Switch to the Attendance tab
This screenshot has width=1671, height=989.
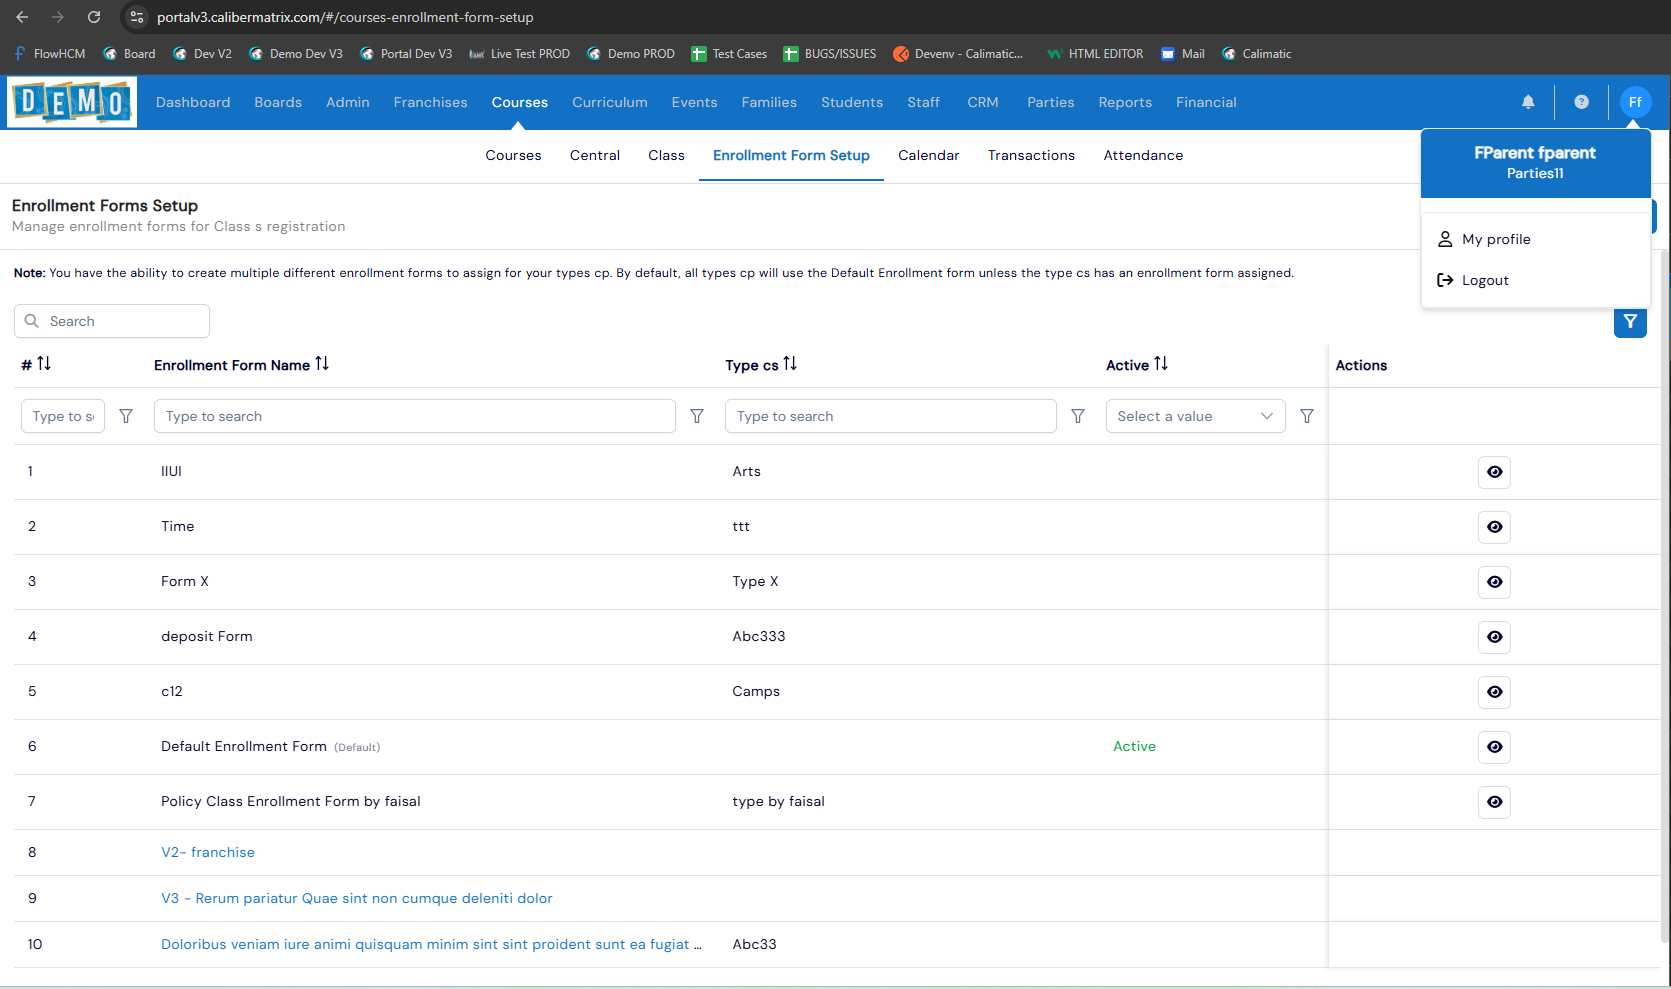click(1143, 155)
